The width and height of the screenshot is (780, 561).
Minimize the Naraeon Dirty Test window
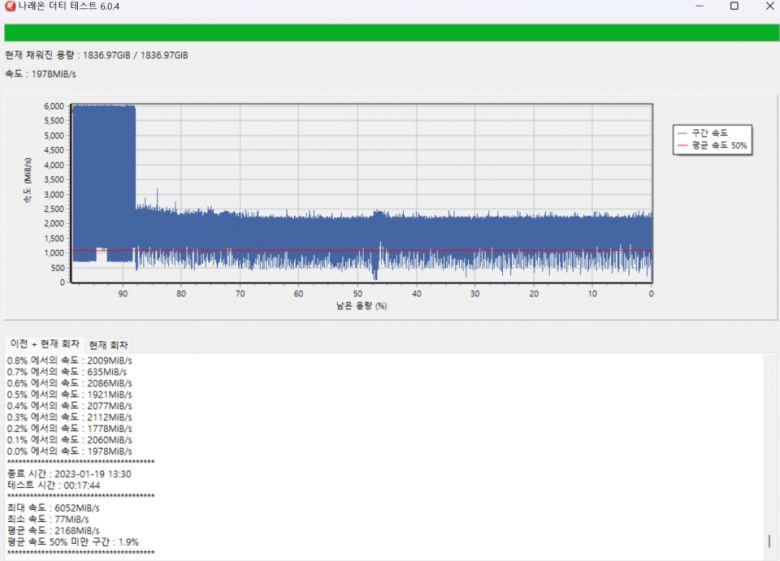tap(699, 6)
